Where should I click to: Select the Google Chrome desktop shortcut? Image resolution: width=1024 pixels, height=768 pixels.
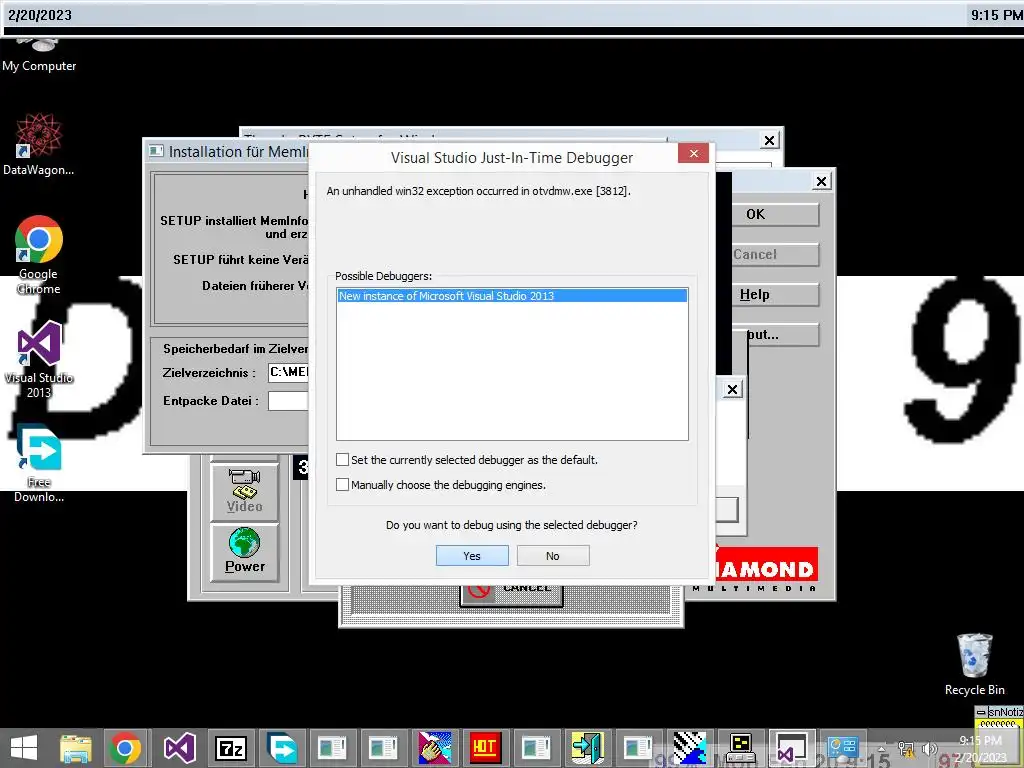point(39,255)
